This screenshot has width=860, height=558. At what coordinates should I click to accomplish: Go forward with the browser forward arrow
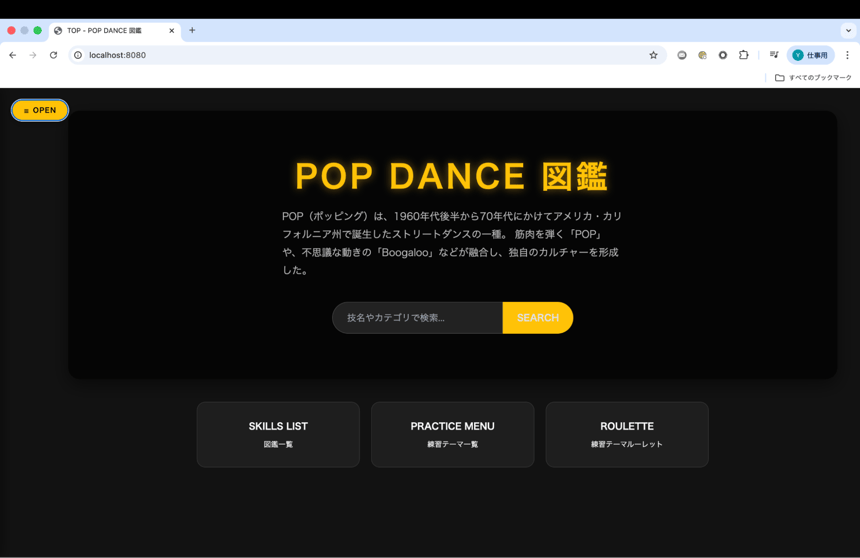pyautogui.click(x=33, y=55)
